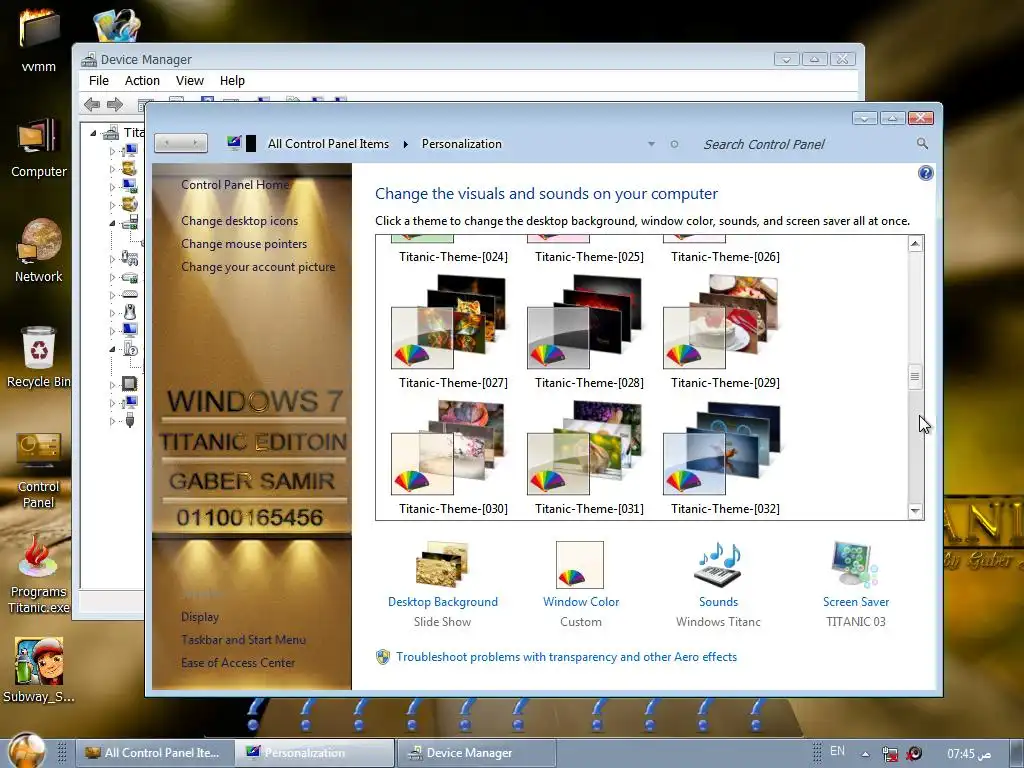Click the Personalization breadcrumb segment
The image size is (1024, 768).
tap(462, 144)
